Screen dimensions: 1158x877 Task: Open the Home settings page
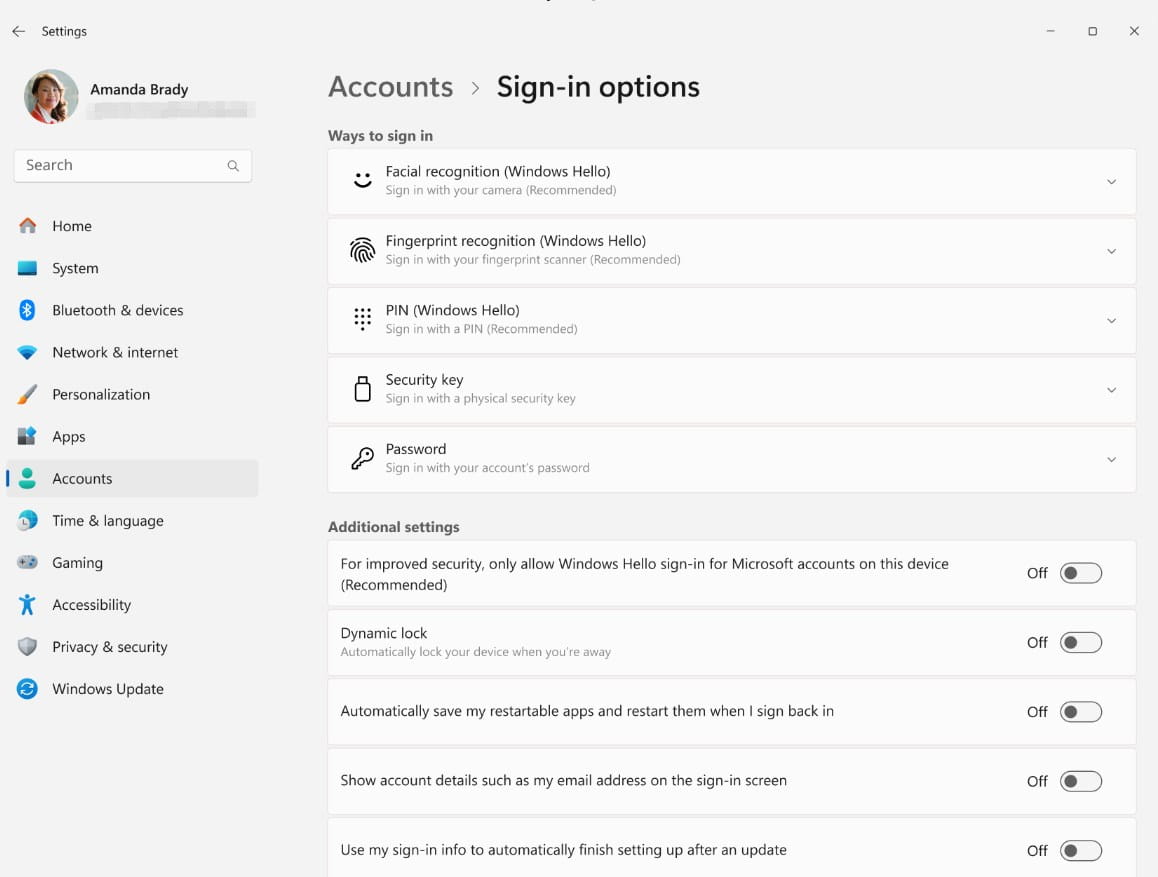click(x=132, y=226)
